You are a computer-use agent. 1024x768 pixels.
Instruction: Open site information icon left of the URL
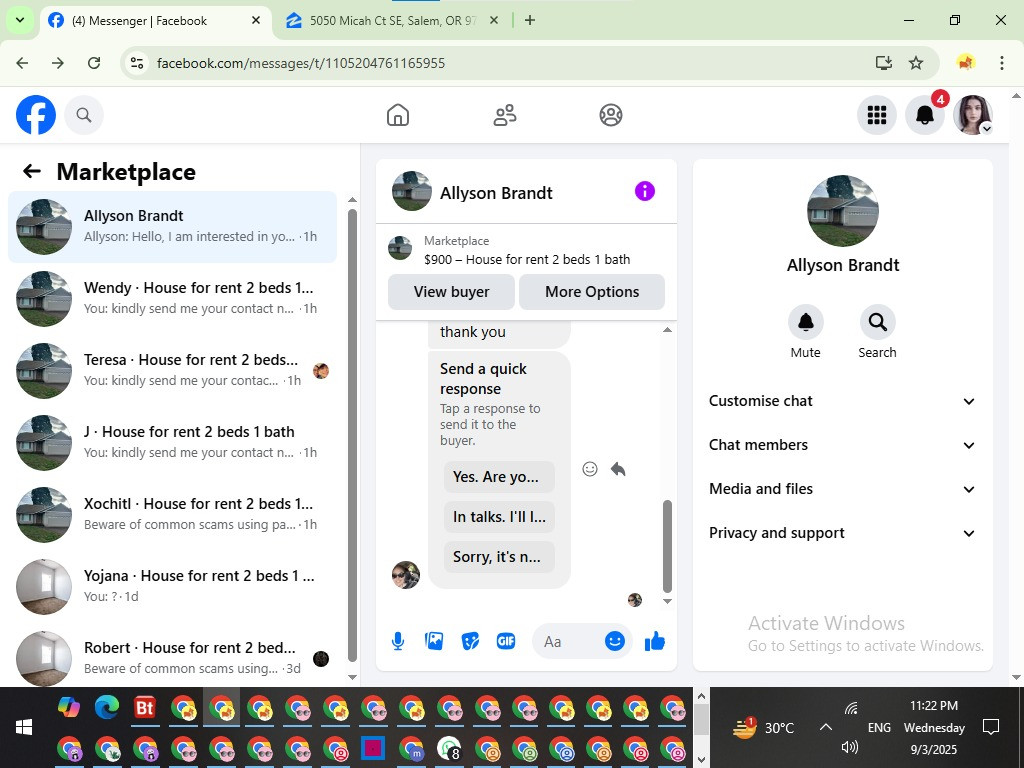[137, 63]
